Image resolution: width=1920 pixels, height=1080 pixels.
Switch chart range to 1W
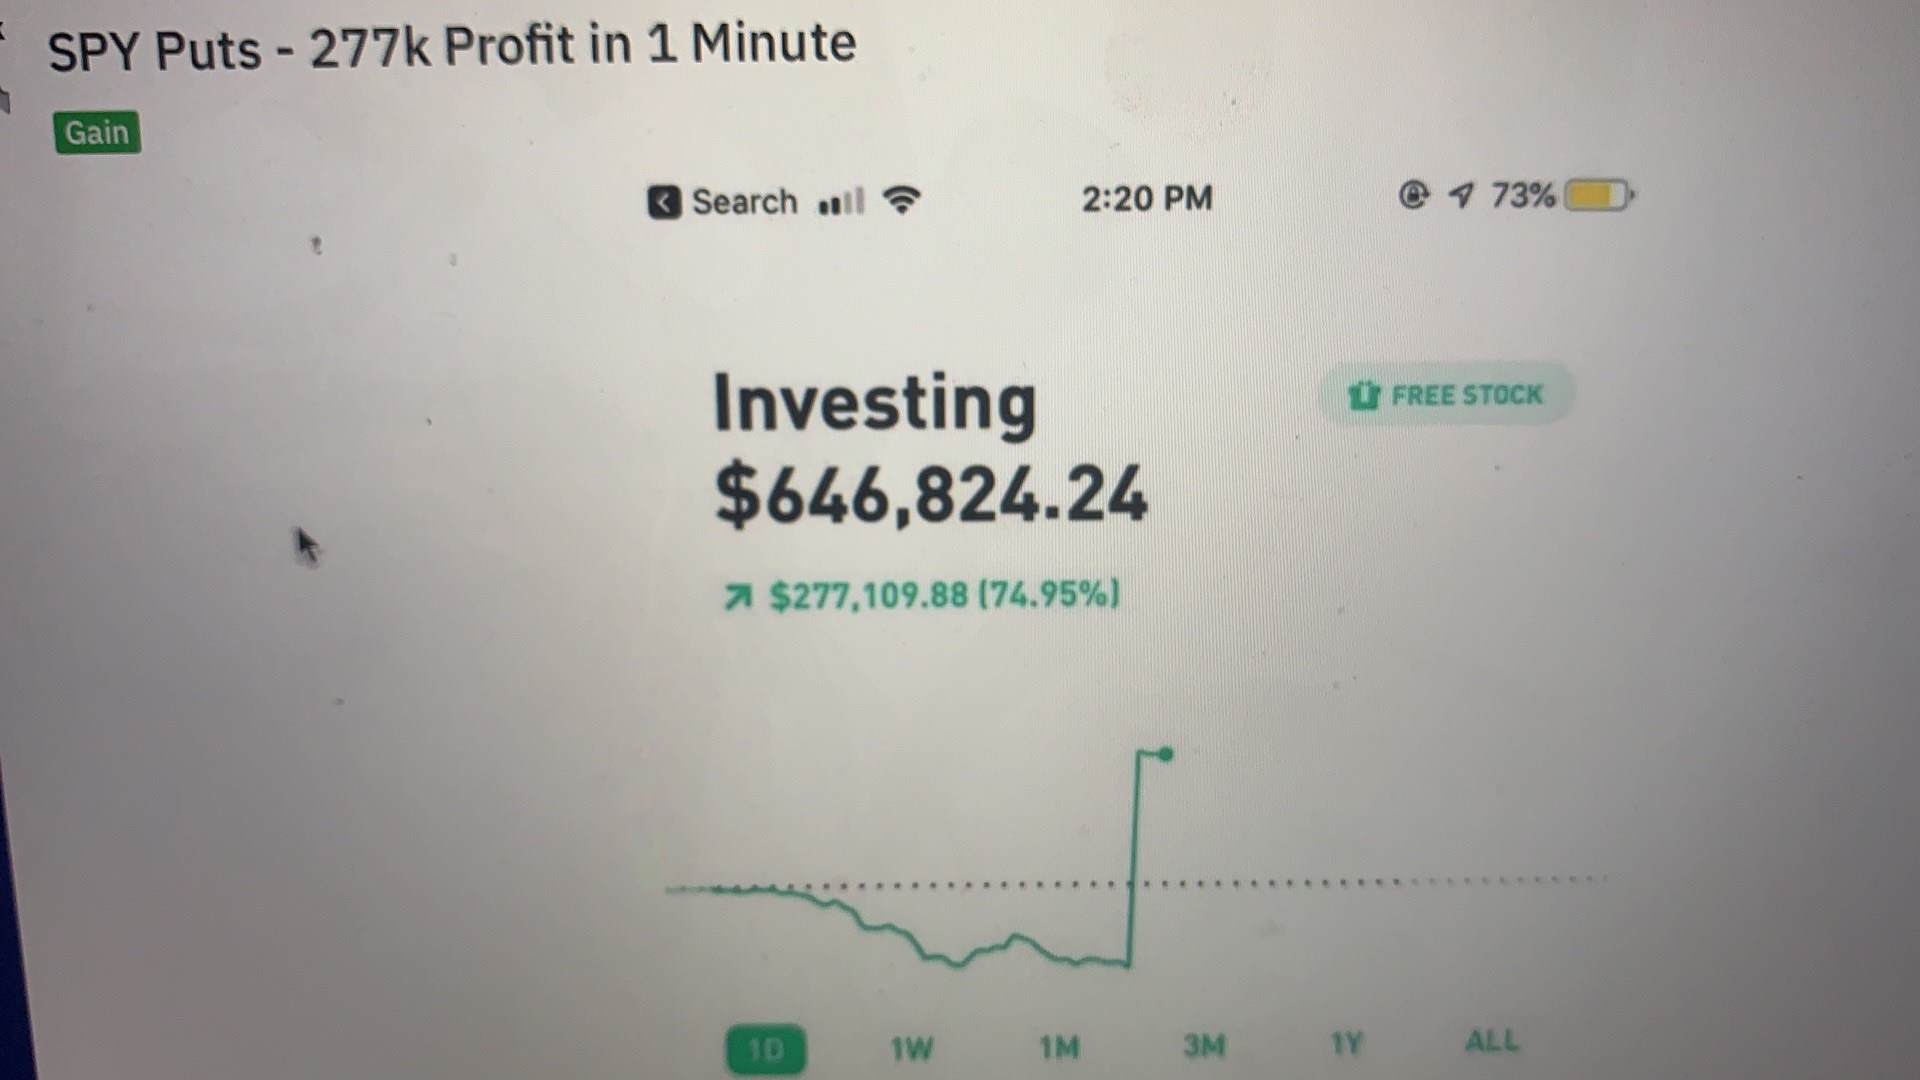911,1048
